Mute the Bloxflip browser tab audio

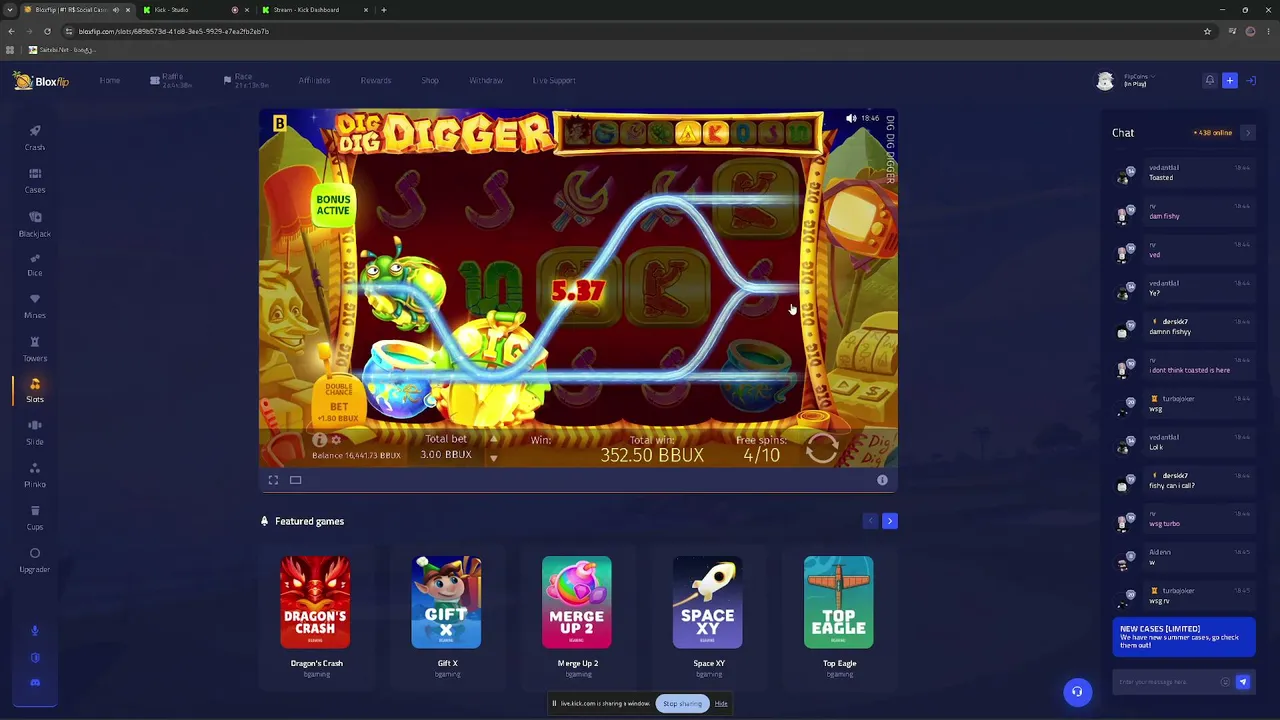pos(116,10)
